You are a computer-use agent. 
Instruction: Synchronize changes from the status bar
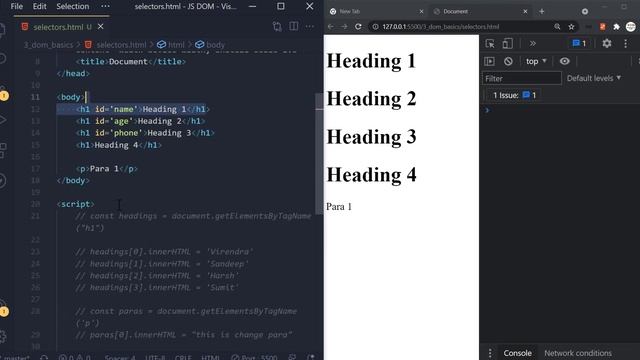tap(44, 357)
